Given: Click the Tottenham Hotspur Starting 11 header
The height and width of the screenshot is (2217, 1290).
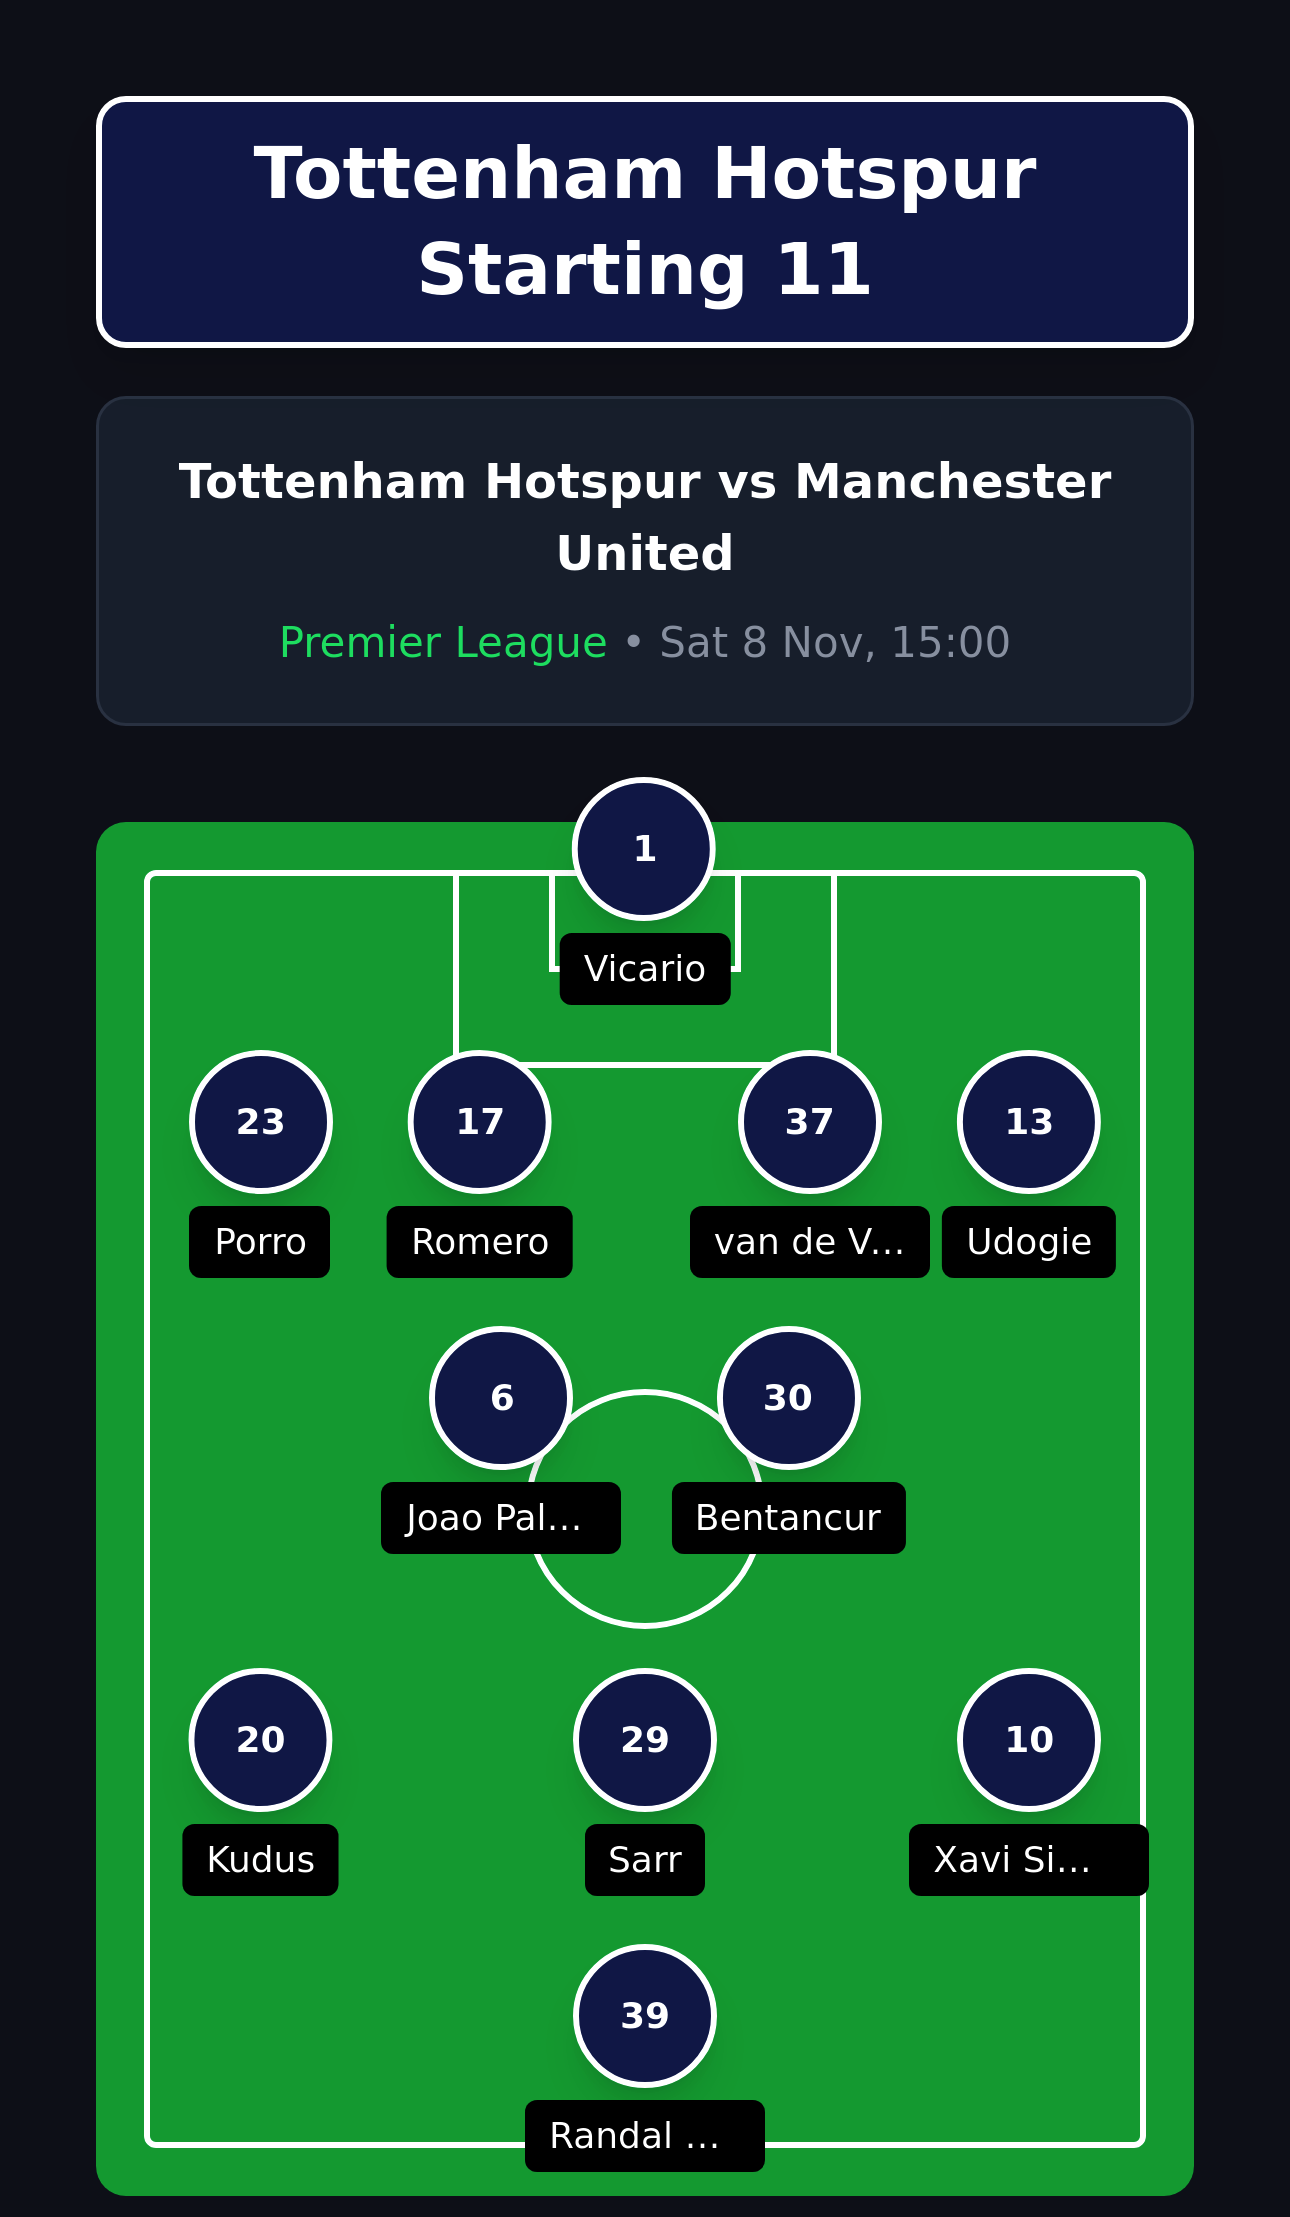Looking at the screenshot, I should [644, 222].
